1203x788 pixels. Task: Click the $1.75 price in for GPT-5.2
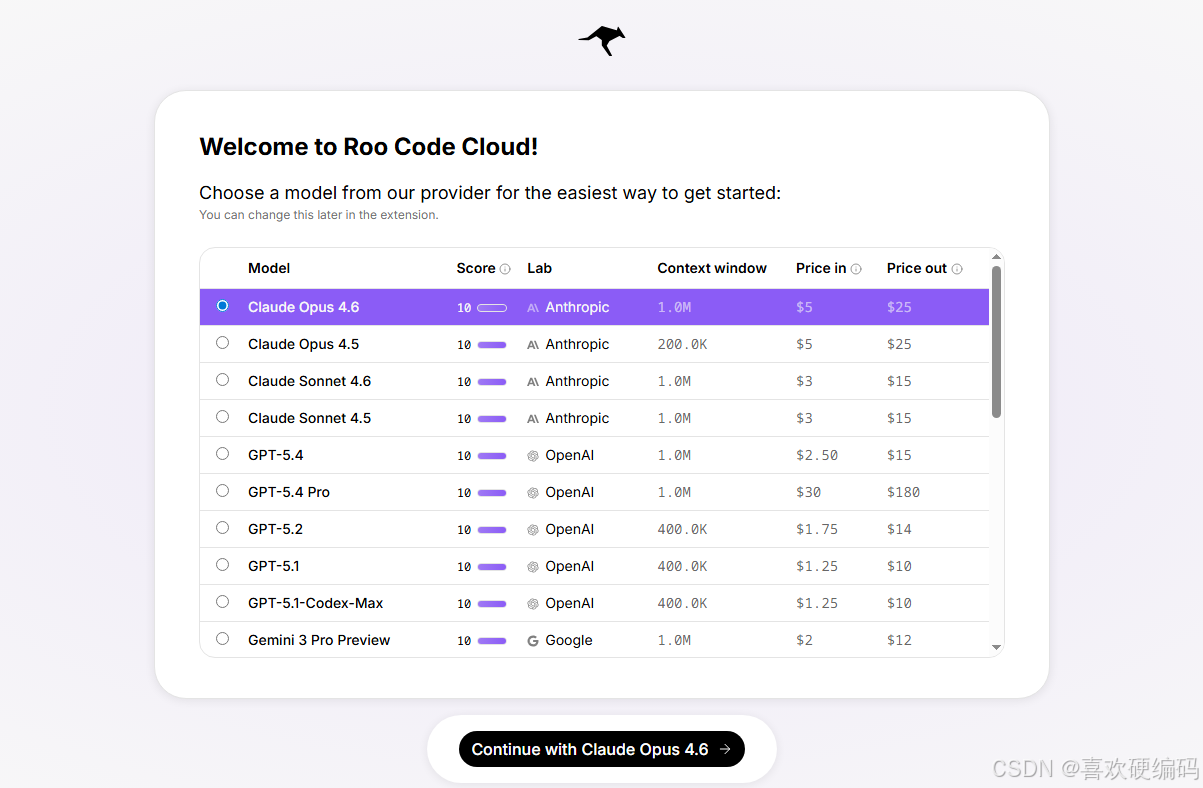(817, 530)
